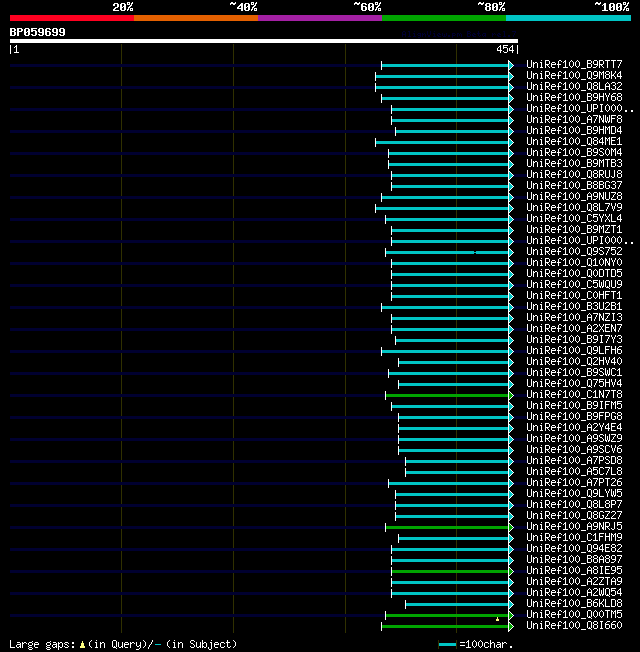The height and width of the screenshot is (652, 640).
Task: Click the 454 end position label
Action: pyautogui.click(x=505, y=49)
